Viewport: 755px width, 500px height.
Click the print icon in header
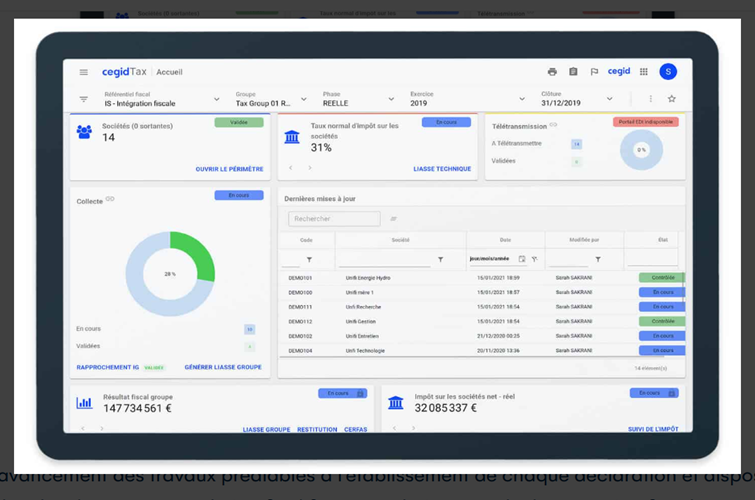click(x=552, y=72)
